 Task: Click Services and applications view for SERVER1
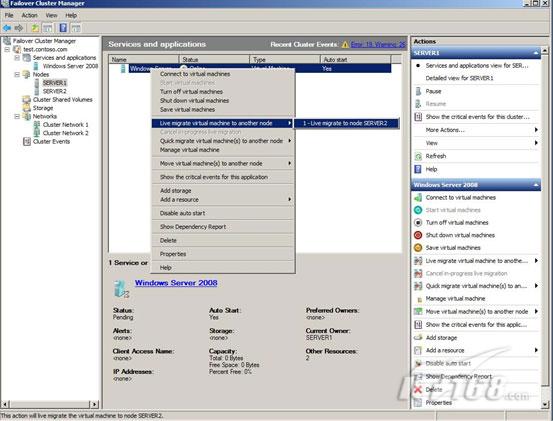[x=477, y=66]
